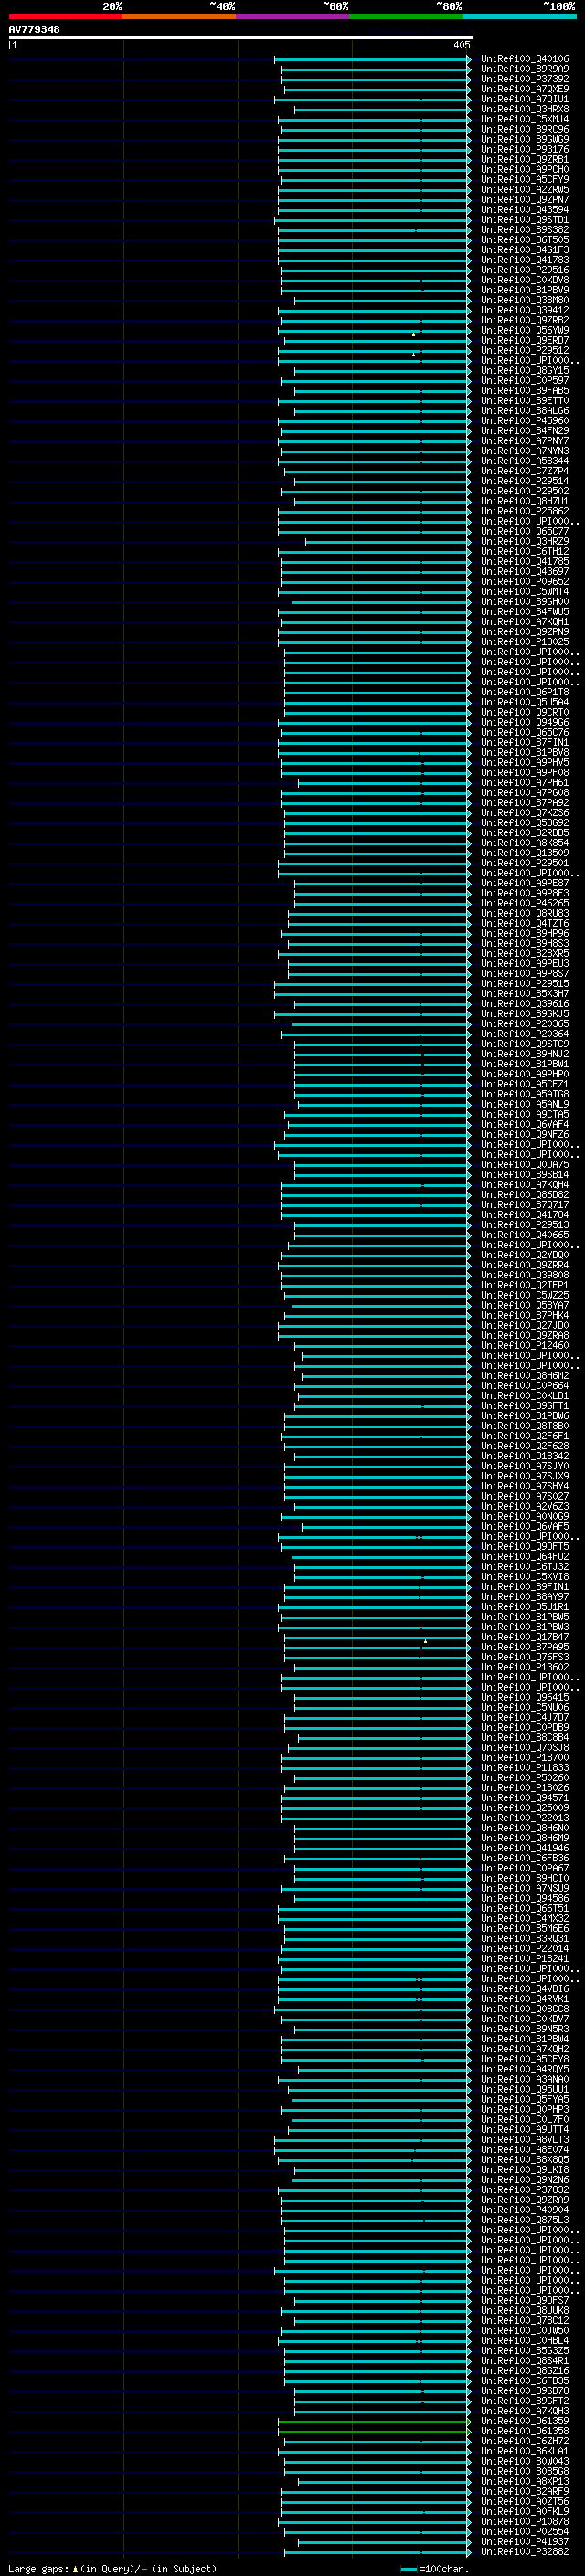The image size is (585, 2576).
Task: Select hit label UniRef100_P29516
Action: tap(524, 270)
